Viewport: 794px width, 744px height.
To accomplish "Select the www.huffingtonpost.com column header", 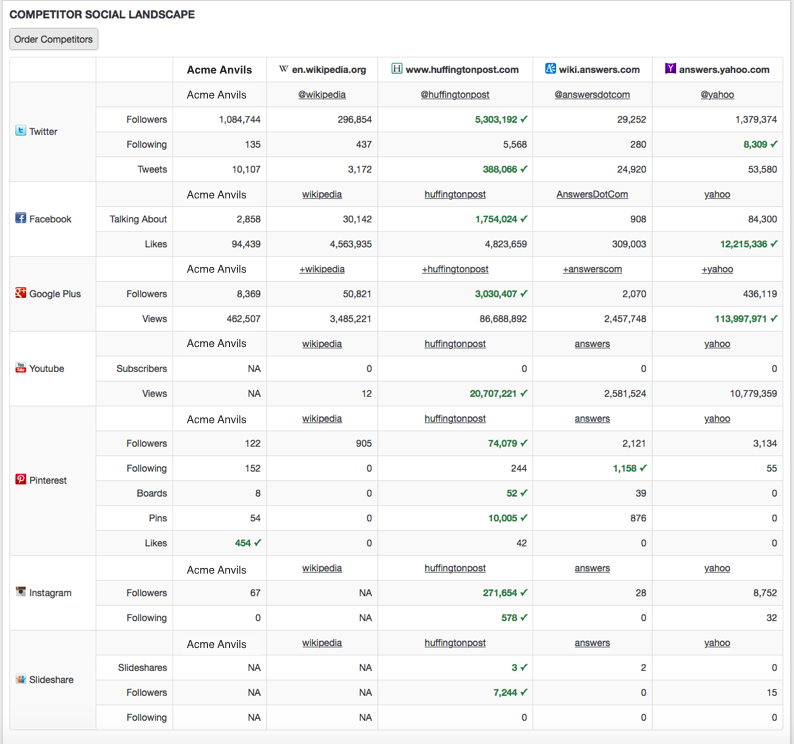I will 462,69.
